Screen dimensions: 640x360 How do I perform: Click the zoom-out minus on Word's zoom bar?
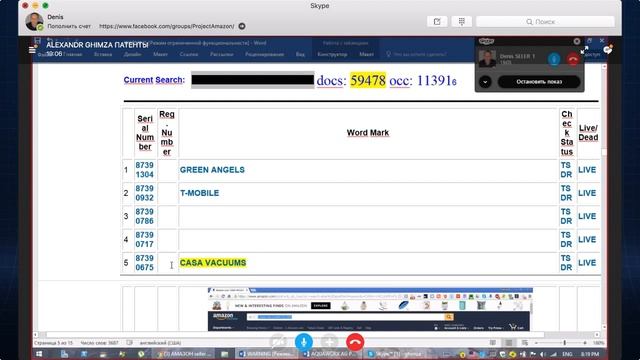click(x=536, y=343)
